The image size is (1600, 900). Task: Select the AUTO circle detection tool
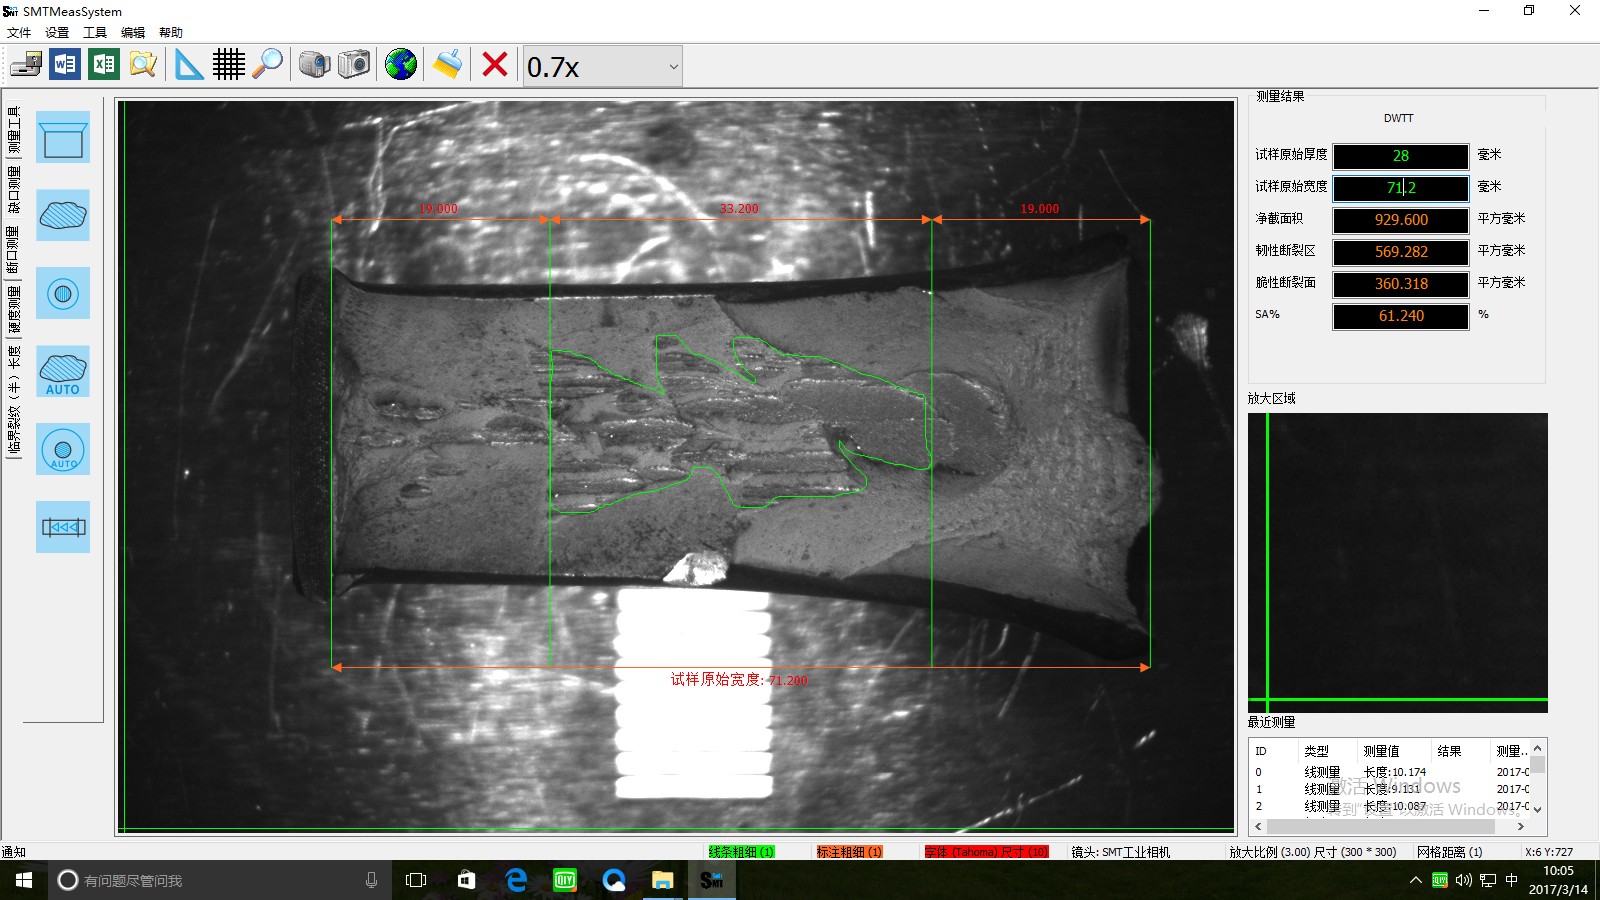click(x=63, y=449)
